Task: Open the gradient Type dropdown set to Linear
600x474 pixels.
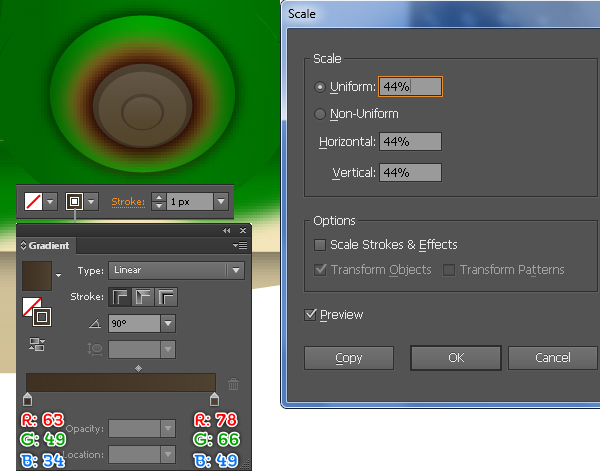Action: [176, 270]
